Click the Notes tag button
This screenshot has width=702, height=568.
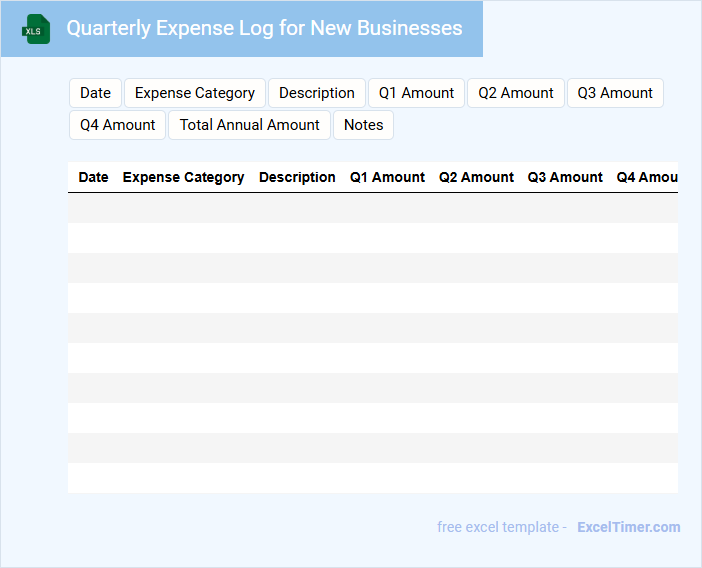click(363, 125)
